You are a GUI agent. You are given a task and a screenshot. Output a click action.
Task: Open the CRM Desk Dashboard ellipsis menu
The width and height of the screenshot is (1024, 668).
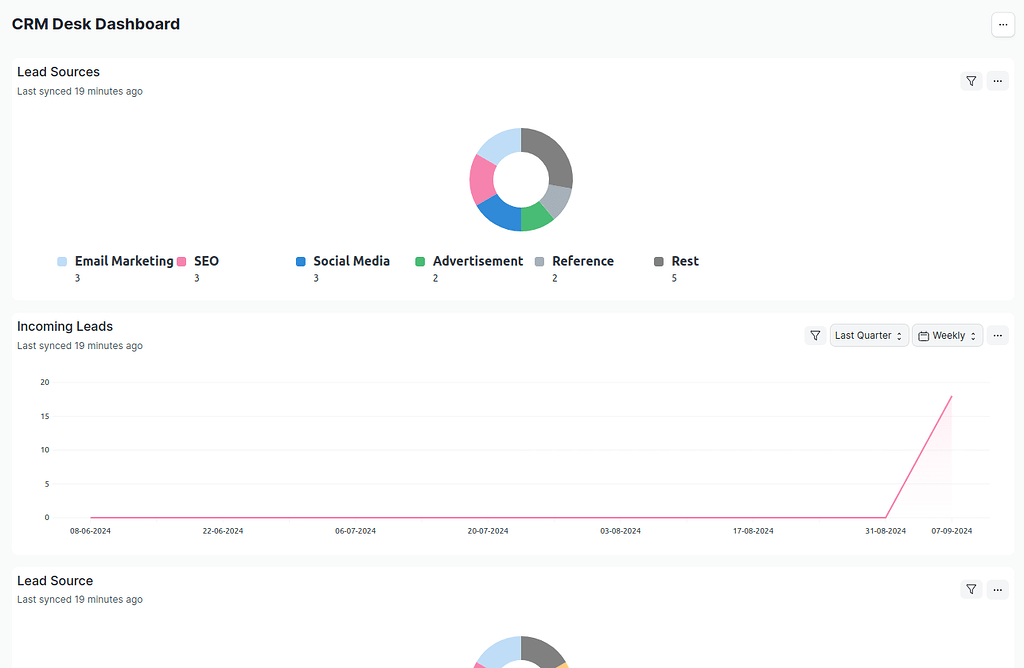pos(1002,24)
